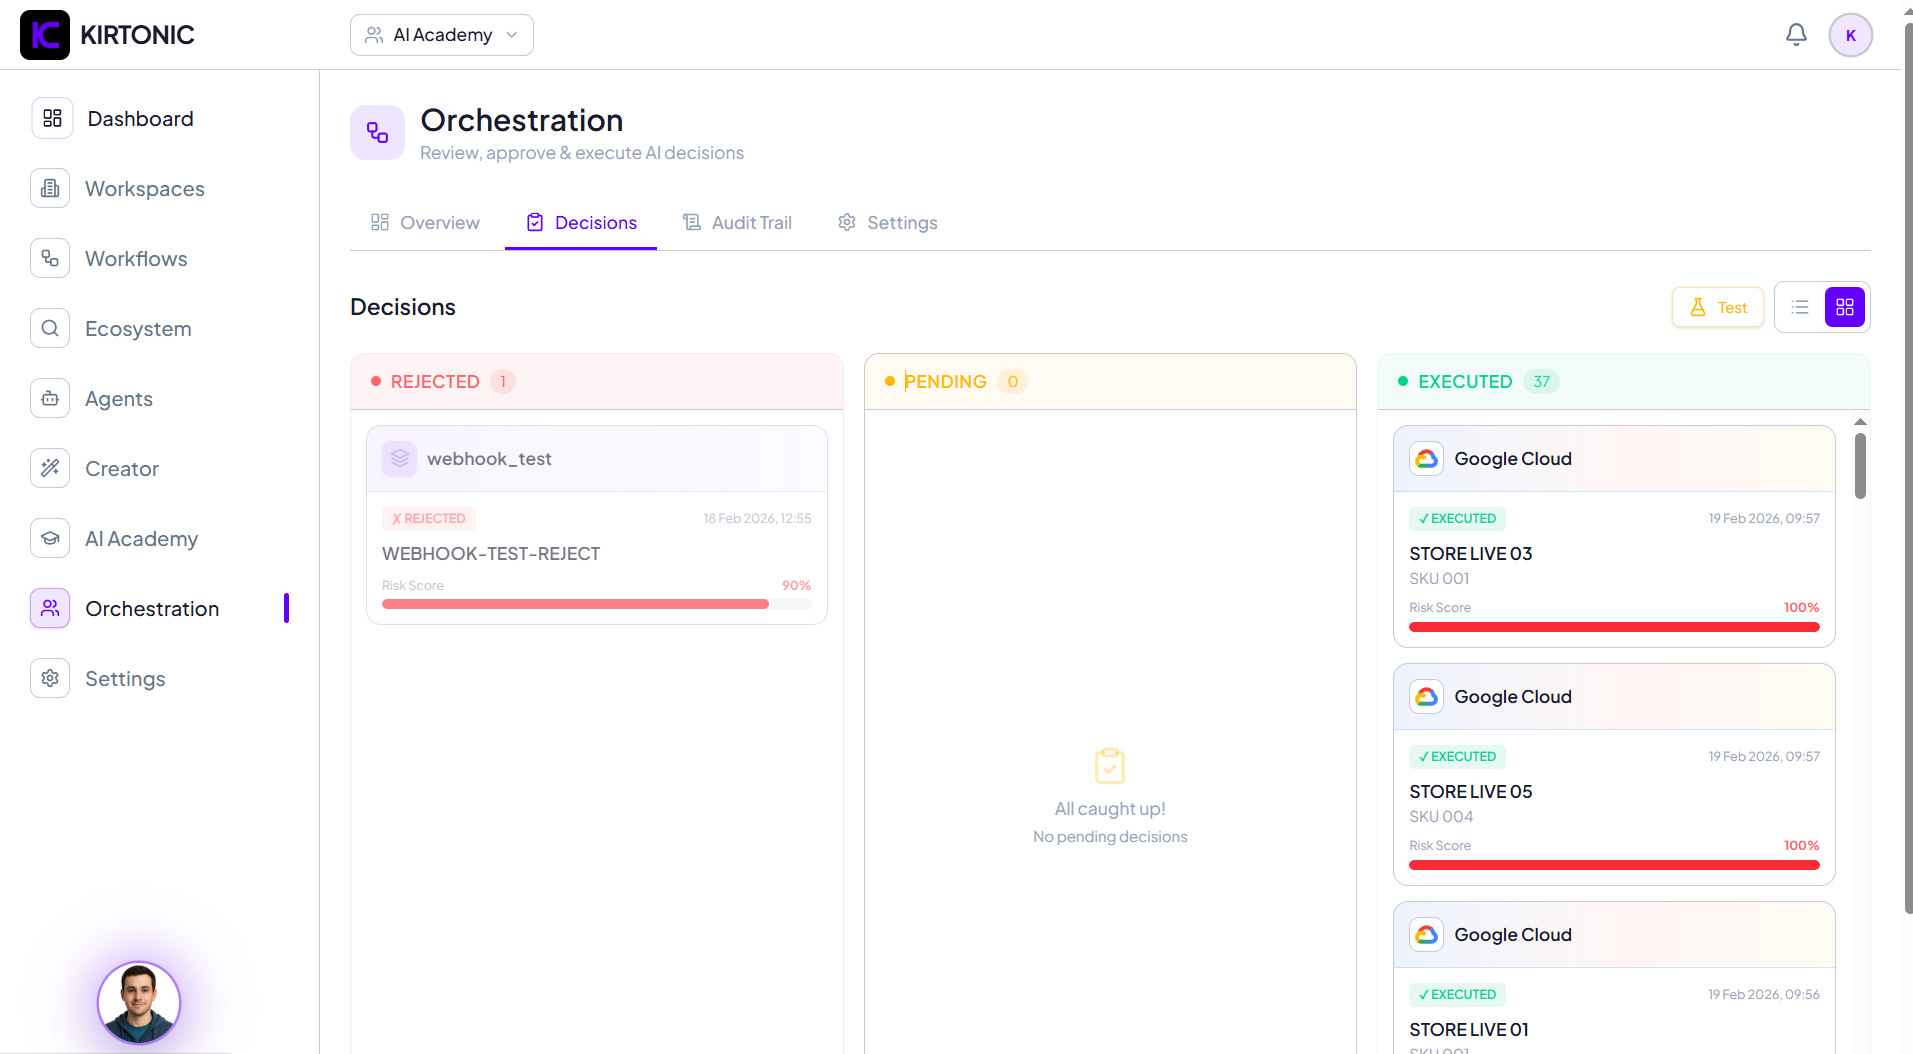
Task: Click the notification bell icon
Action: coord(1795,34)
